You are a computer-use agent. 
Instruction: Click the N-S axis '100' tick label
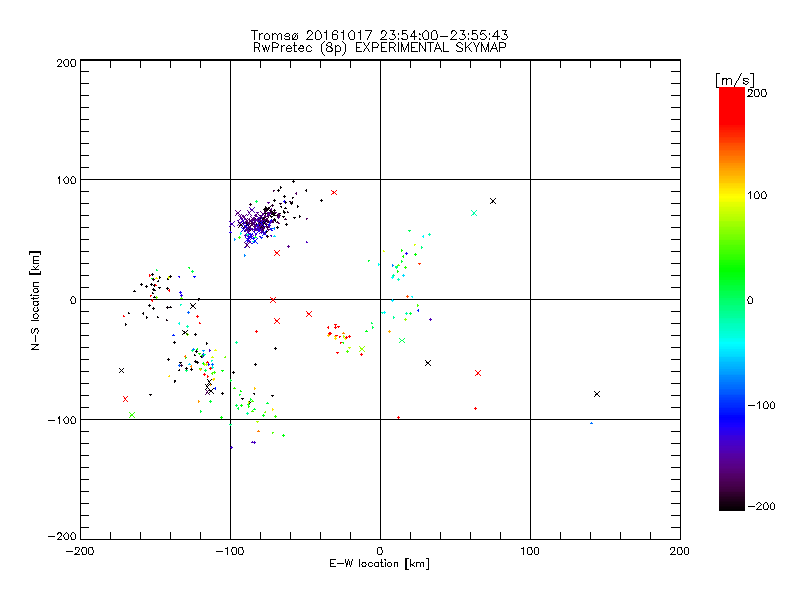(66, 180)
